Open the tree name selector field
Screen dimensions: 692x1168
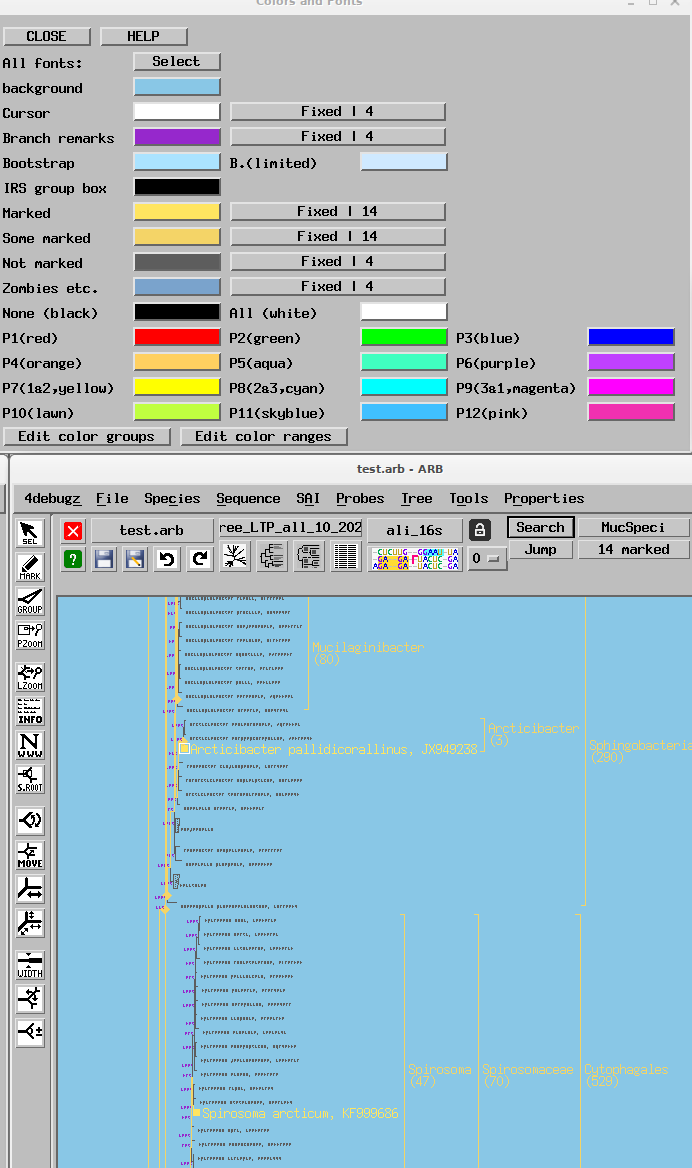click(291, 528)
